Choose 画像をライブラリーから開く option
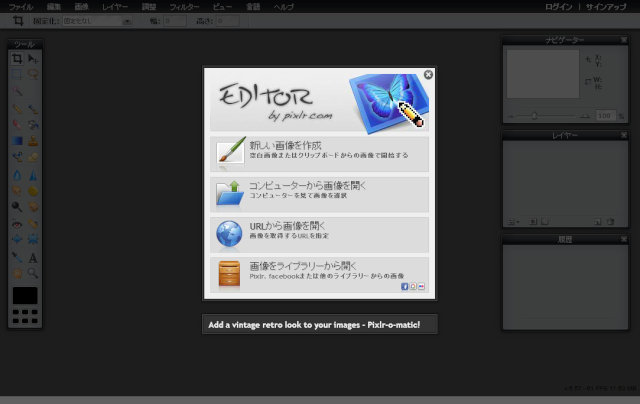The height and width of the screenshot is (404, 640). [320, 275]
